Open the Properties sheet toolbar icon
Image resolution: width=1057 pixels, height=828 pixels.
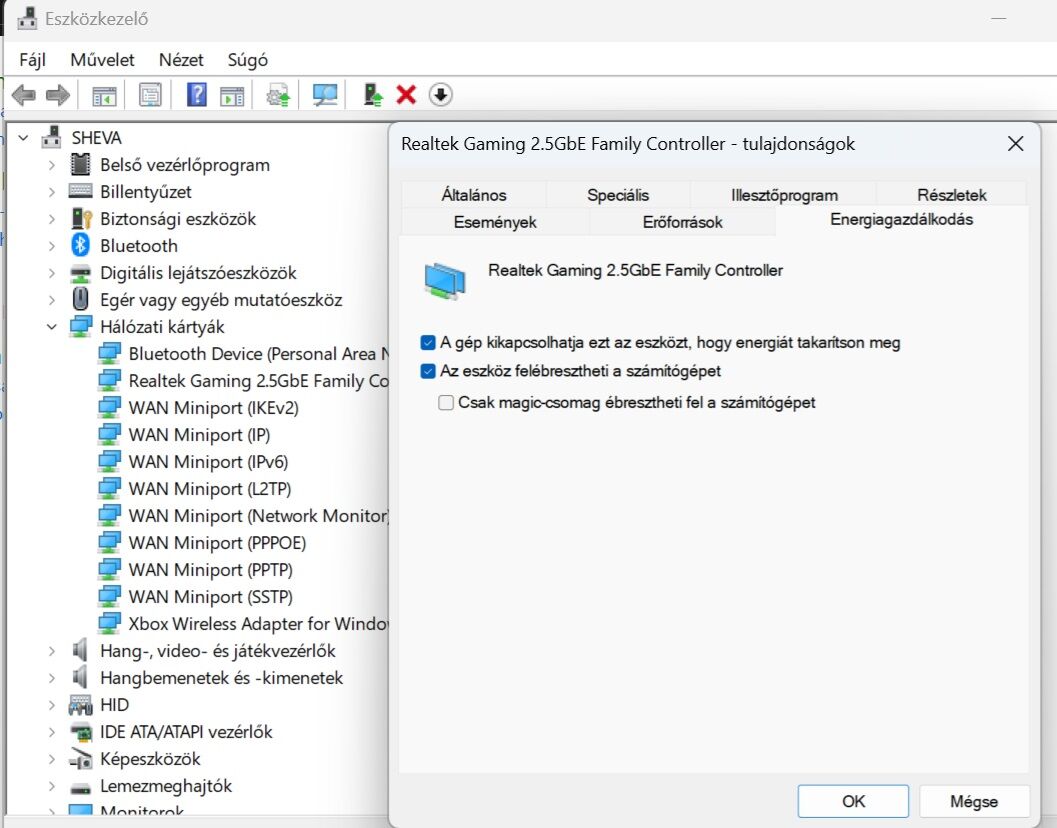tap(150, 95)
